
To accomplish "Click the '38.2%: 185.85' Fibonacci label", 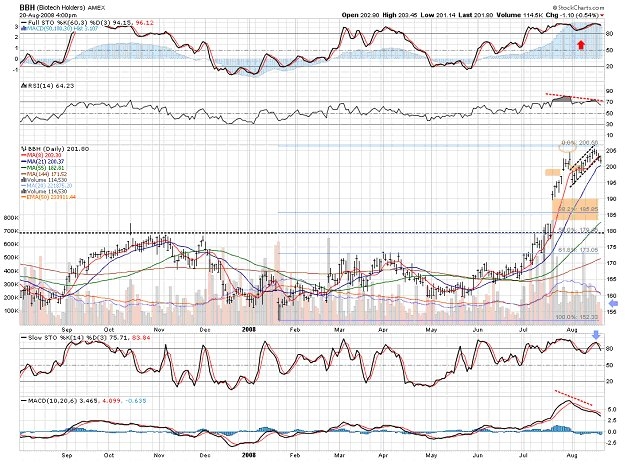I will (578, 209).
